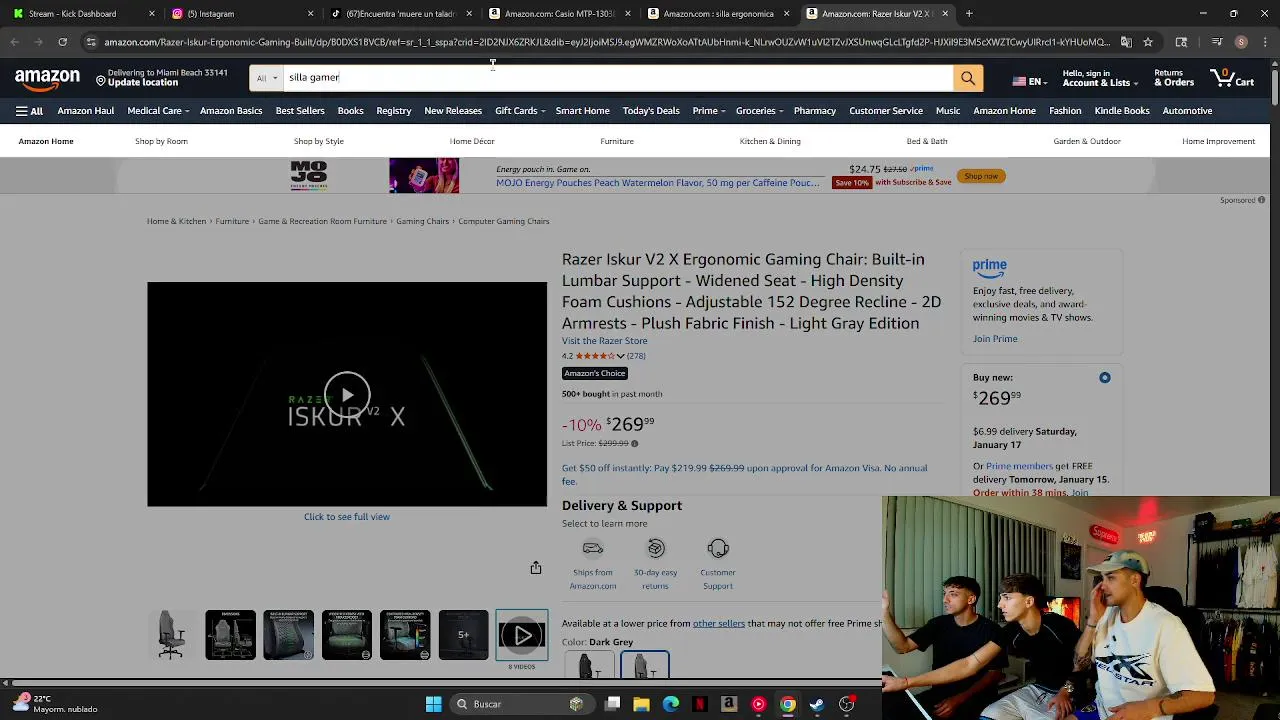
Task: Expand the Medical Care dropdown
Action: tap(158, 111)
